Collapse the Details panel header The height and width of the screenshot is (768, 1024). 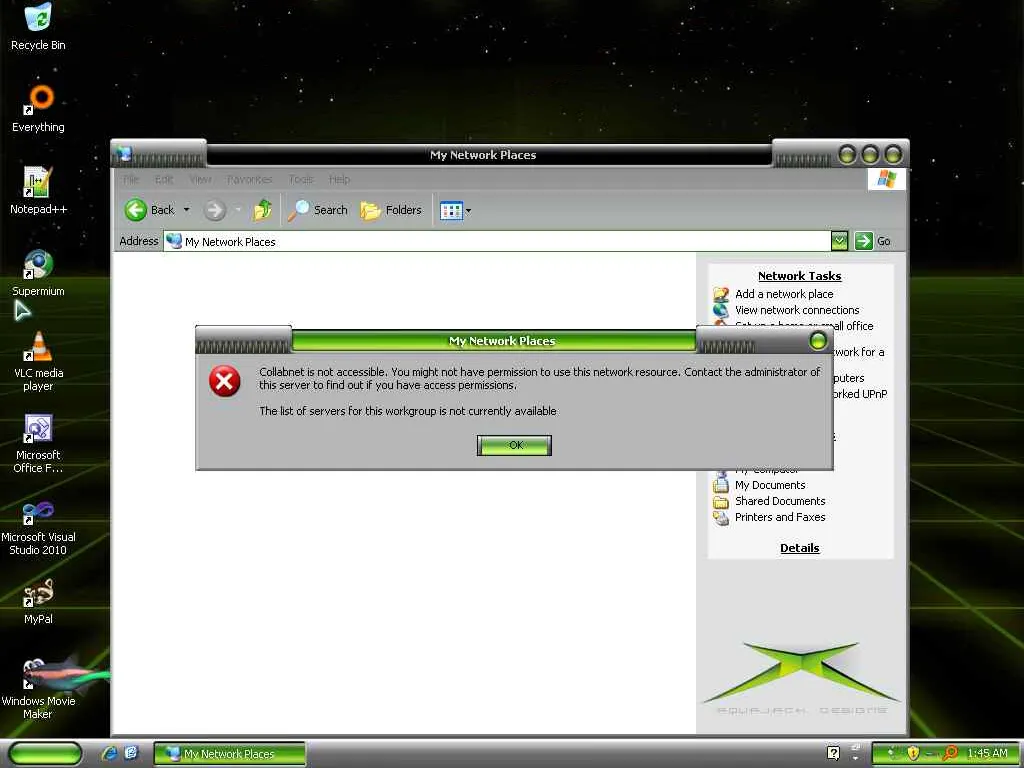799,548
